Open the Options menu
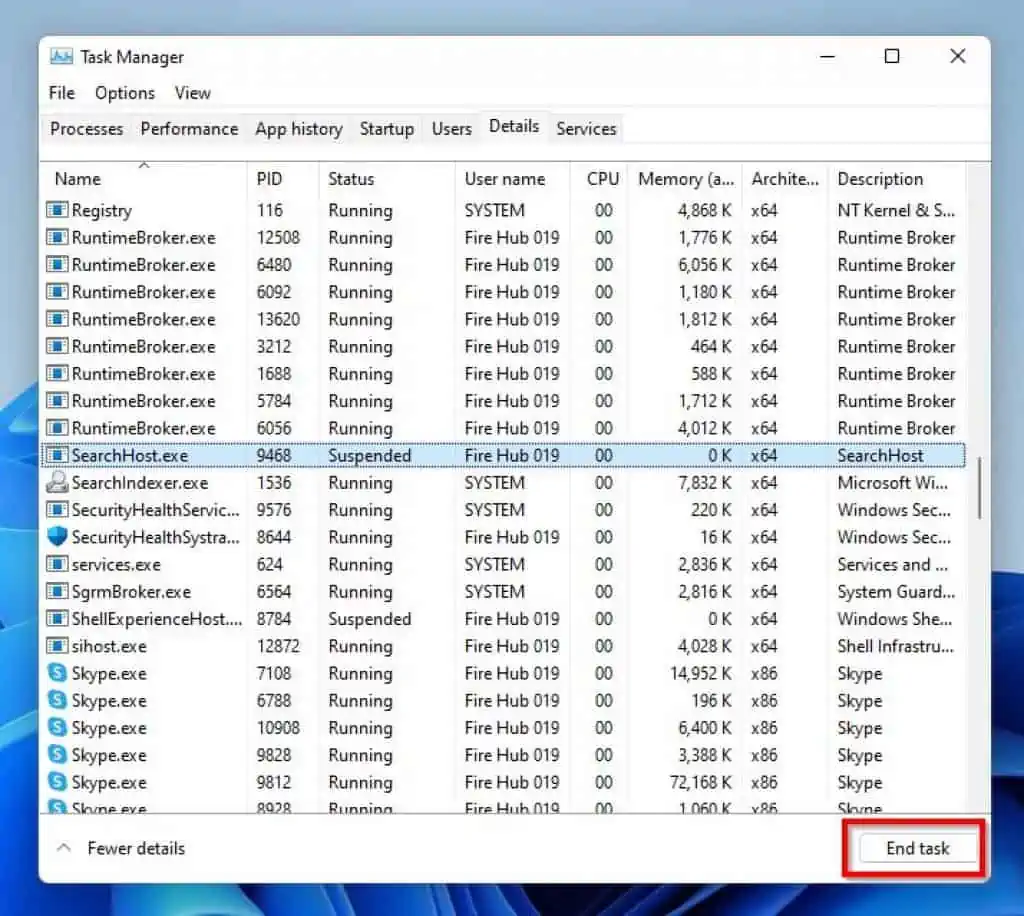This screenshot has height=916, width=1024. pyautogui.click(x=124, y=92)
